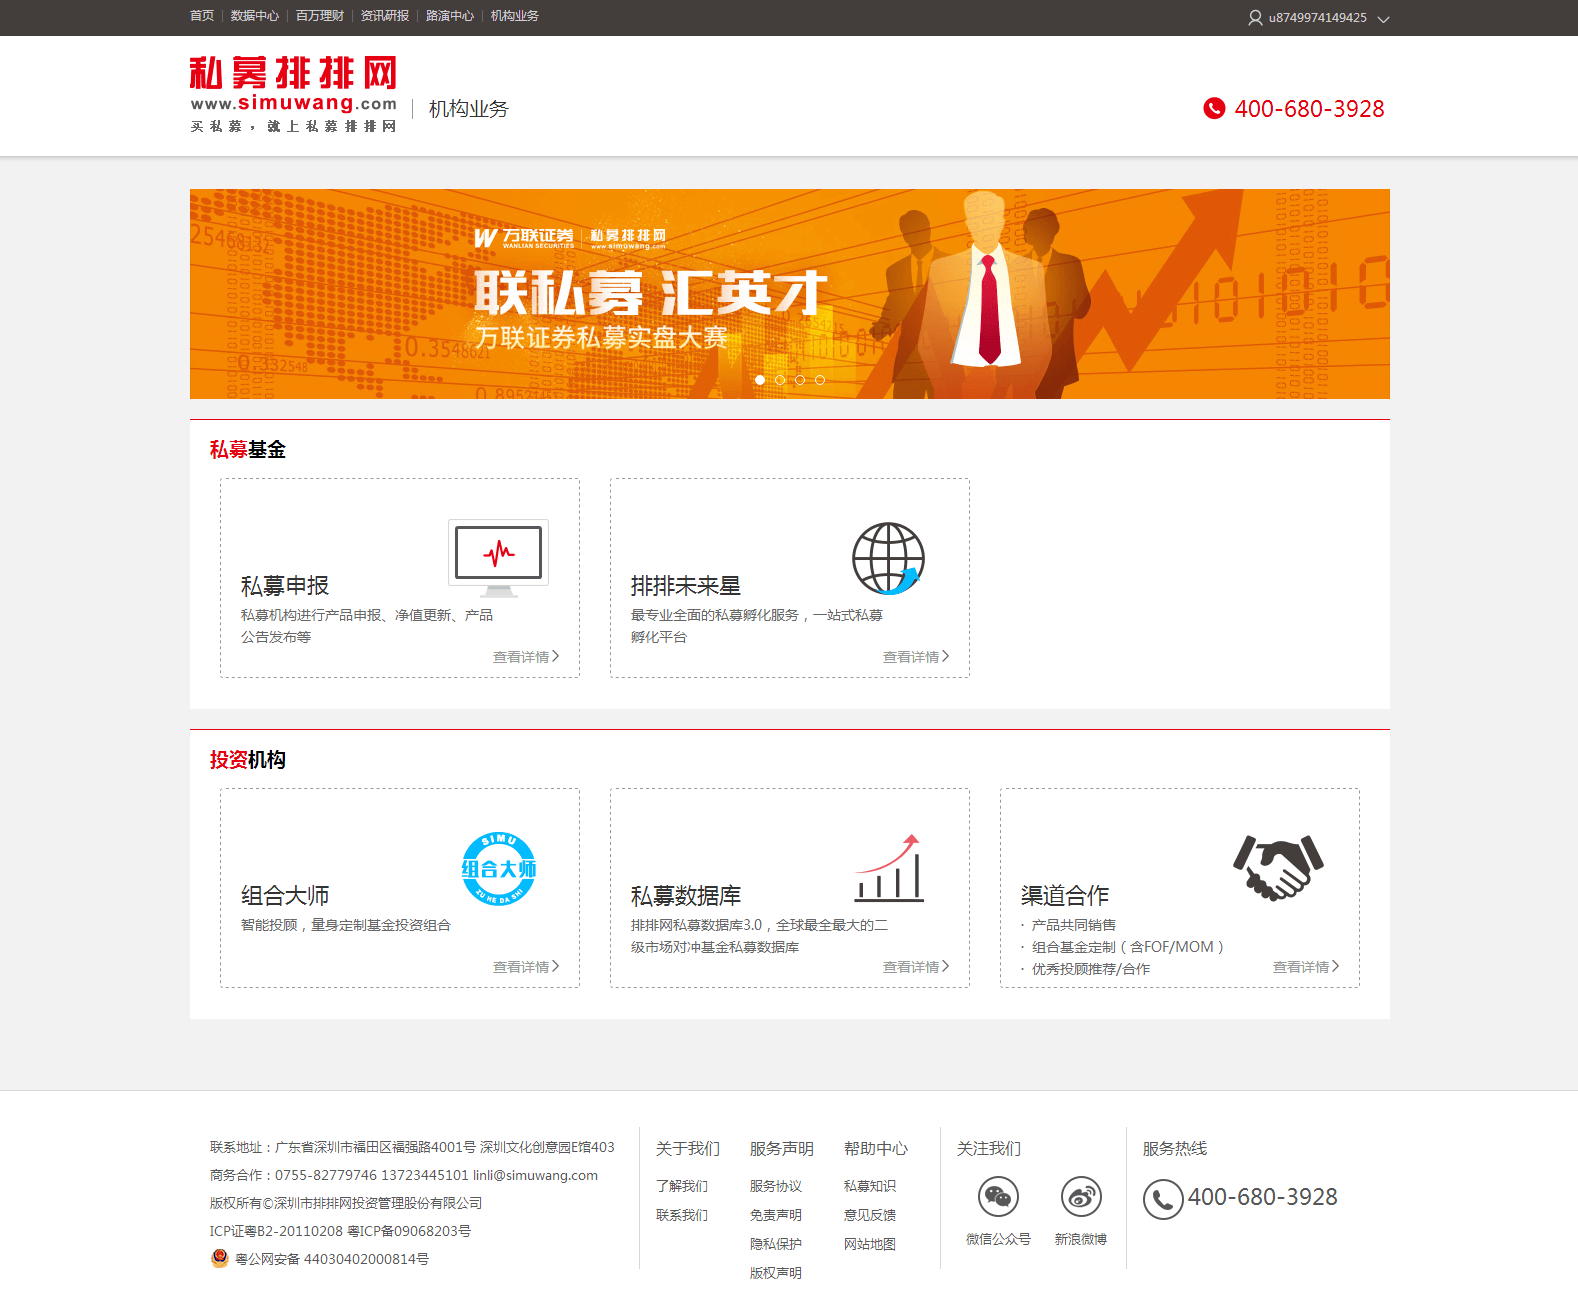Screen dimensions: 1578x1312
Task: View details link in 排排未来星 card
Action: [911, 657]
